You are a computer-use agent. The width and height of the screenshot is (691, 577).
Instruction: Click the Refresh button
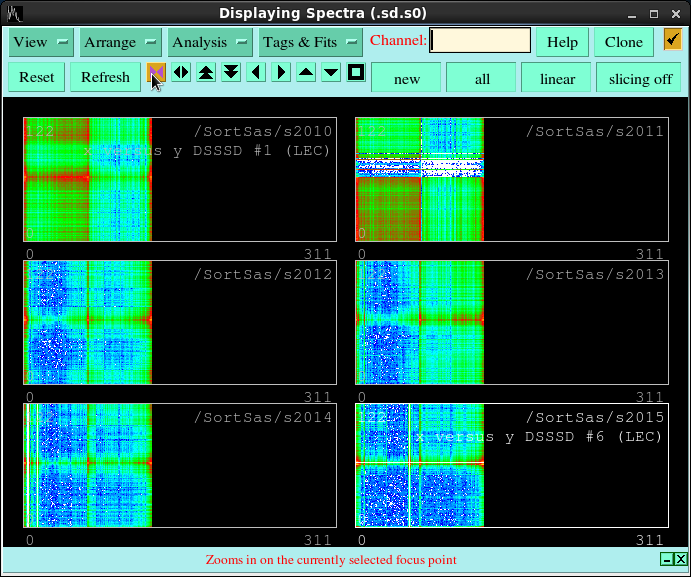pos(105,77)
